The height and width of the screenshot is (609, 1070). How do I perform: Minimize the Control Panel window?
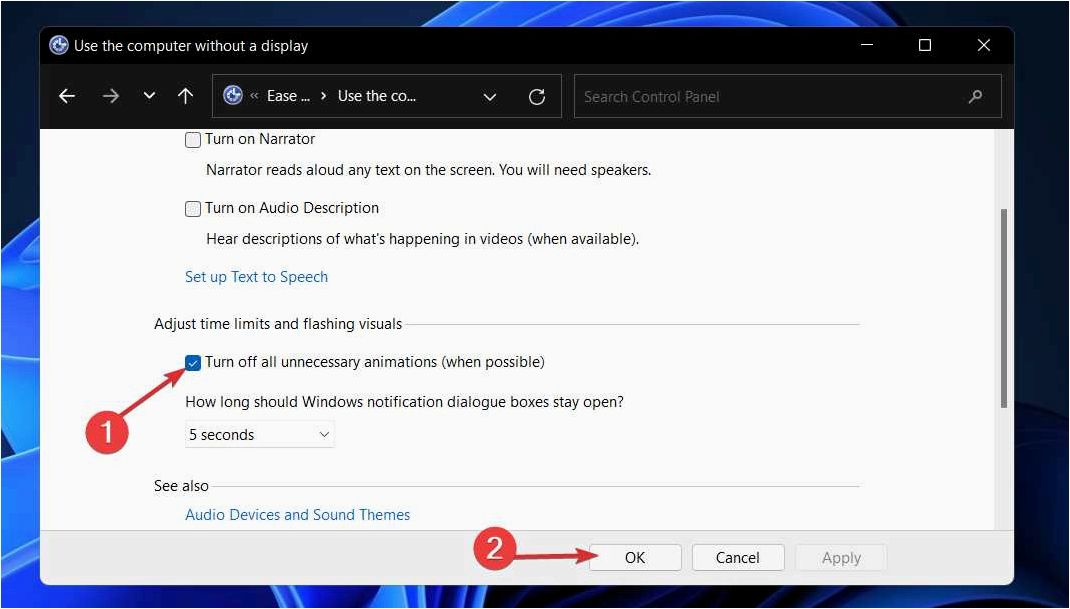(x=867, y=45)
